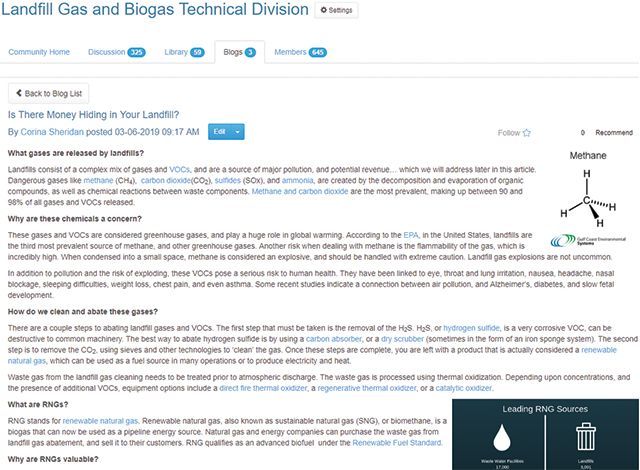Click the trash can Landfills icon

(x=588, y=437)
